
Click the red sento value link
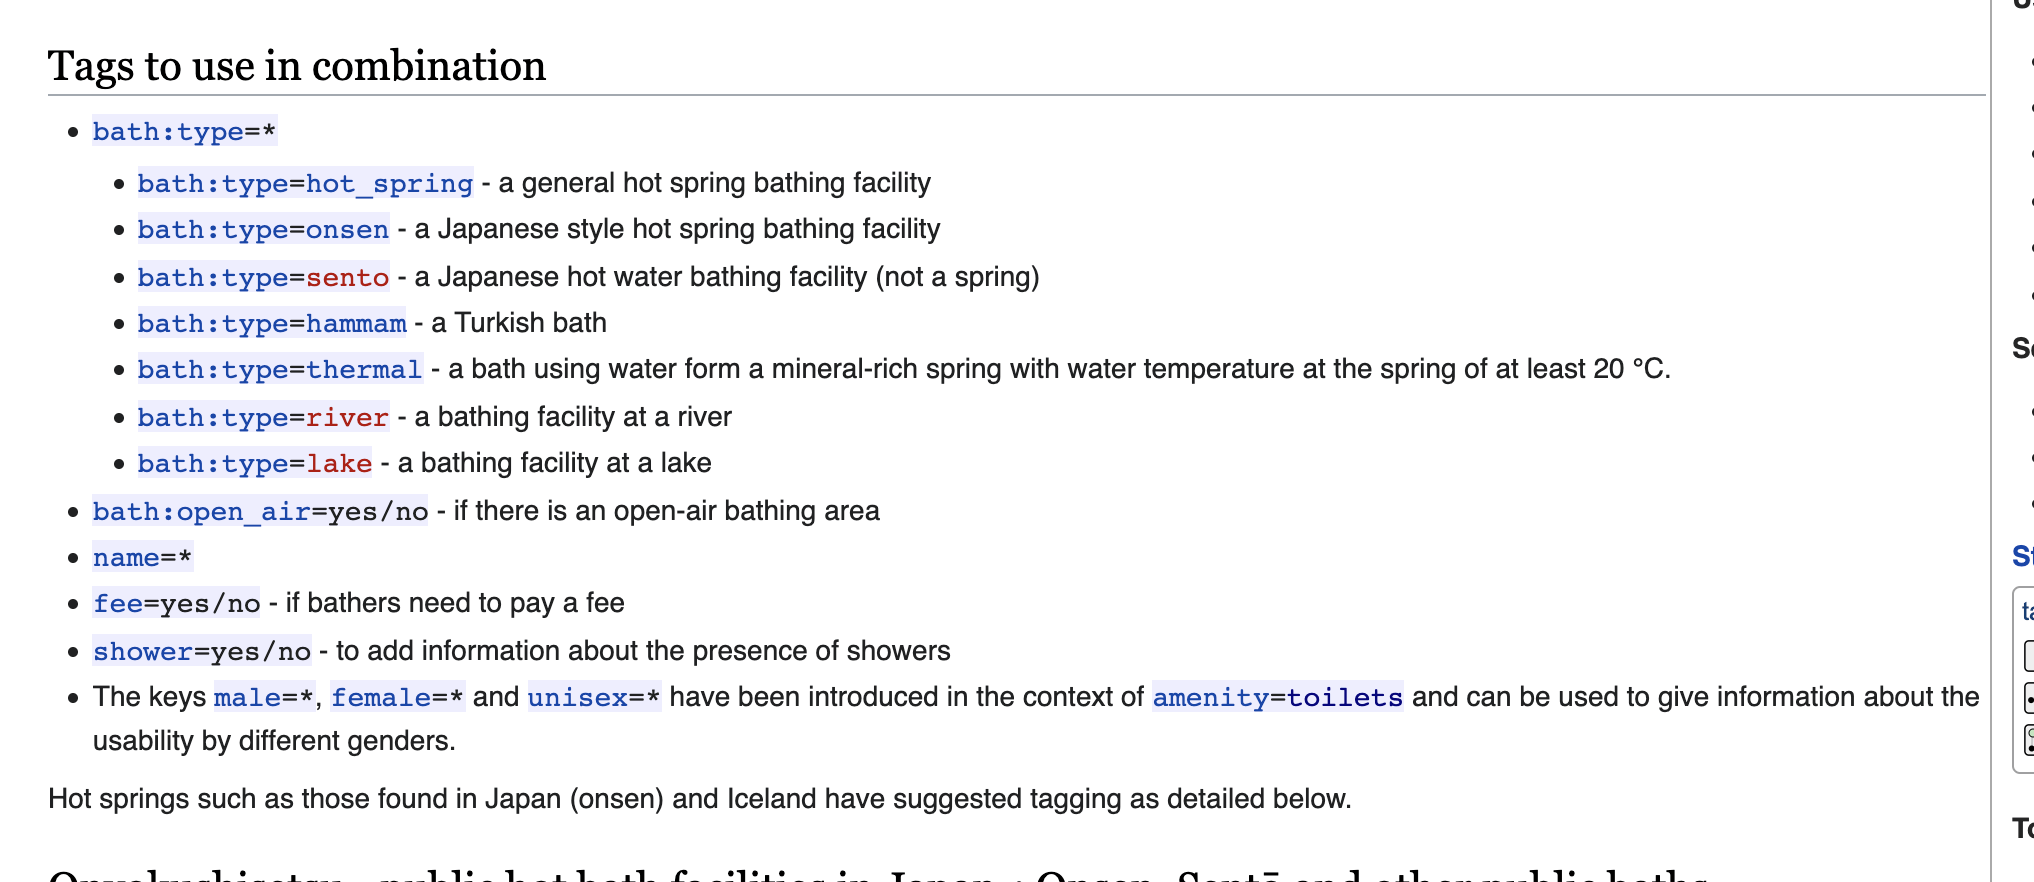(347, 278)
